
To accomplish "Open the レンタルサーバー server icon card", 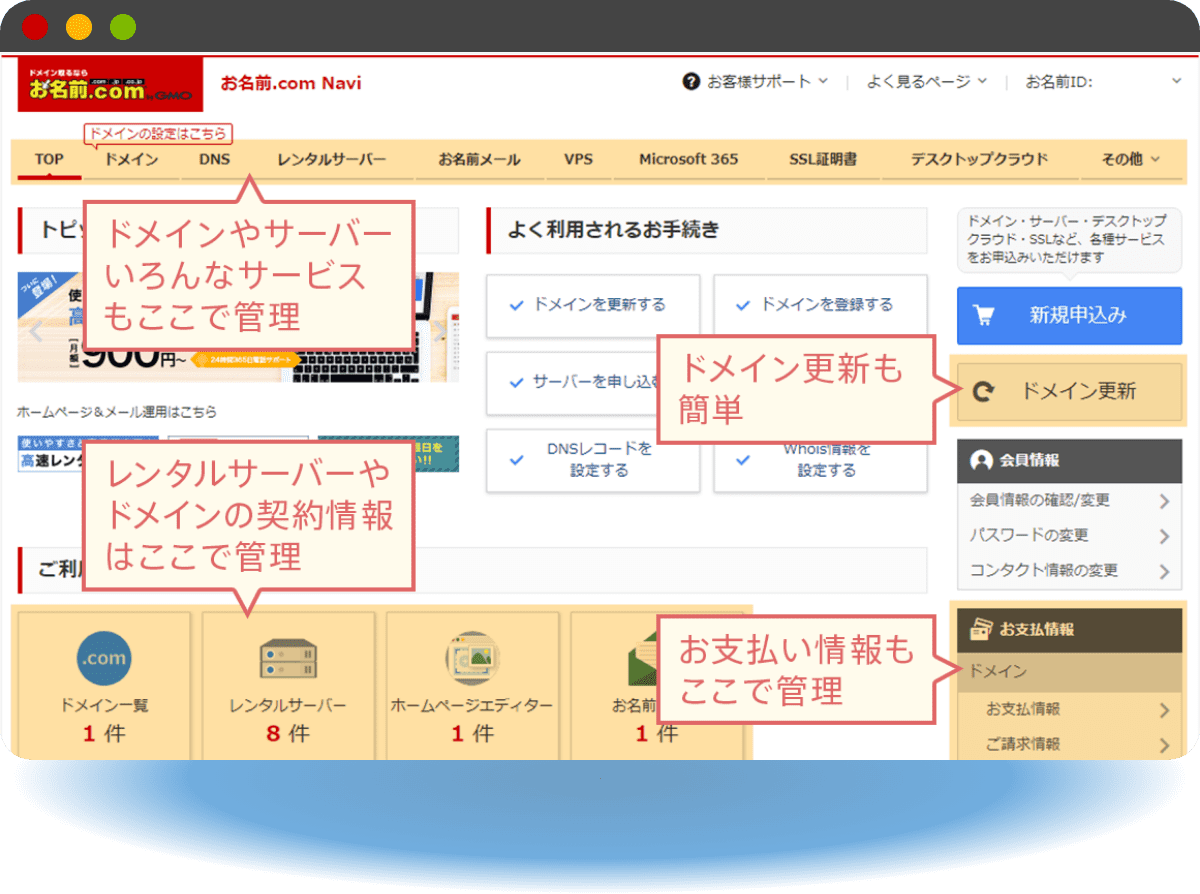I will (288, 686).
